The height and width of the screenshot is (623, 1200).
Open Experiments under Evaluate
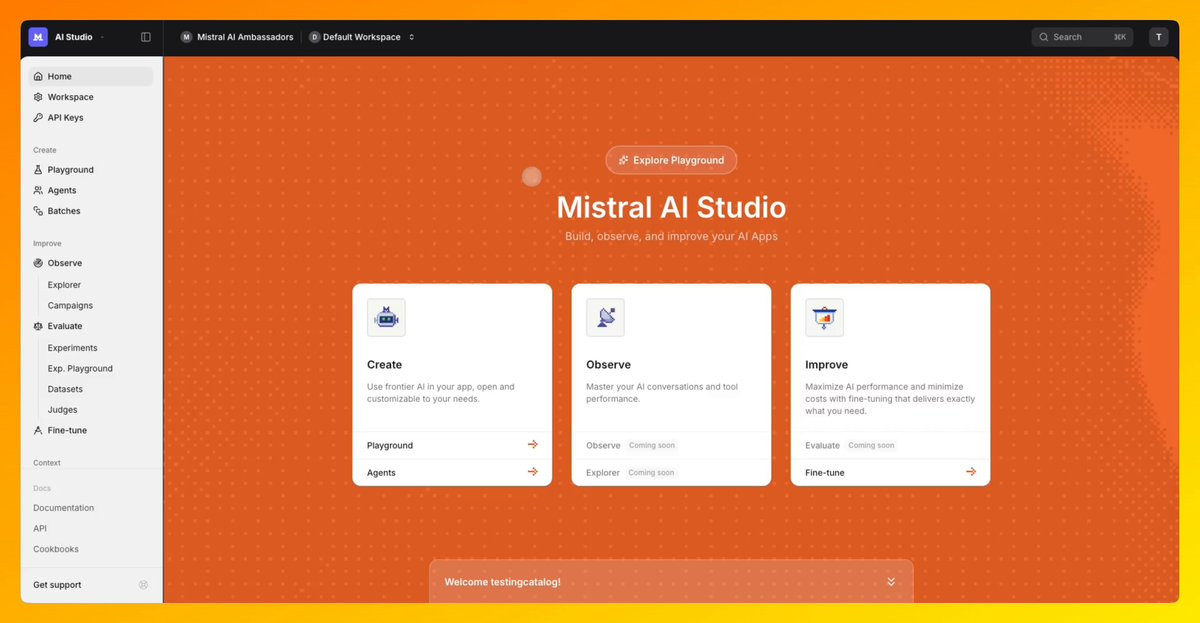point(72,348)
